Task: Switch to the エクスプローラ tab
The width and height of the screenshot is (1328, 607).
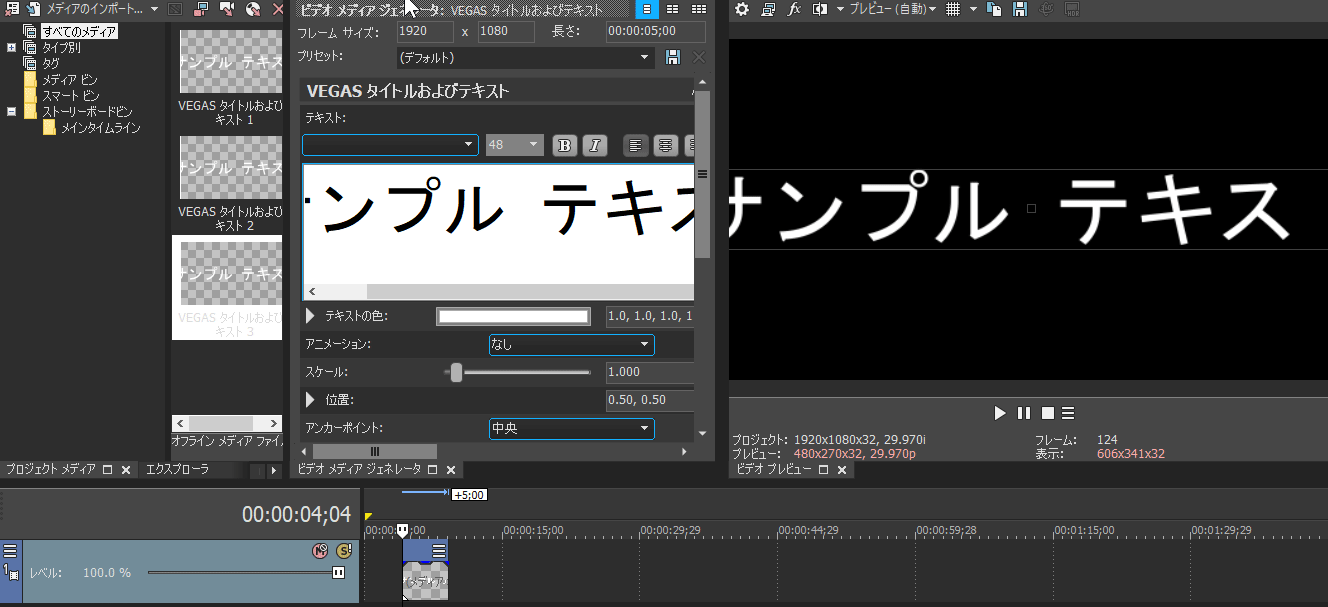Action: coord(177,469)
